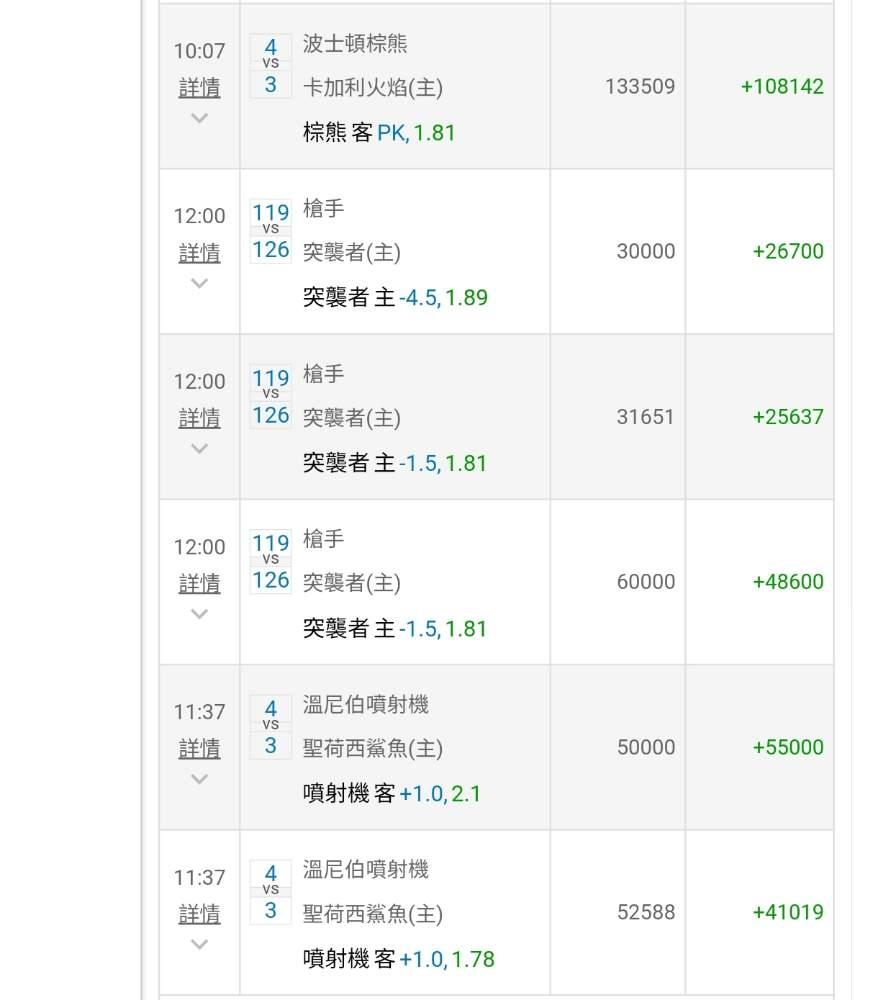Image resolution: width=878 pixels, height=1000 pixels.
Task: Click the 4 vs 3 score in the 52588 row
Action: tap(270, 892)
